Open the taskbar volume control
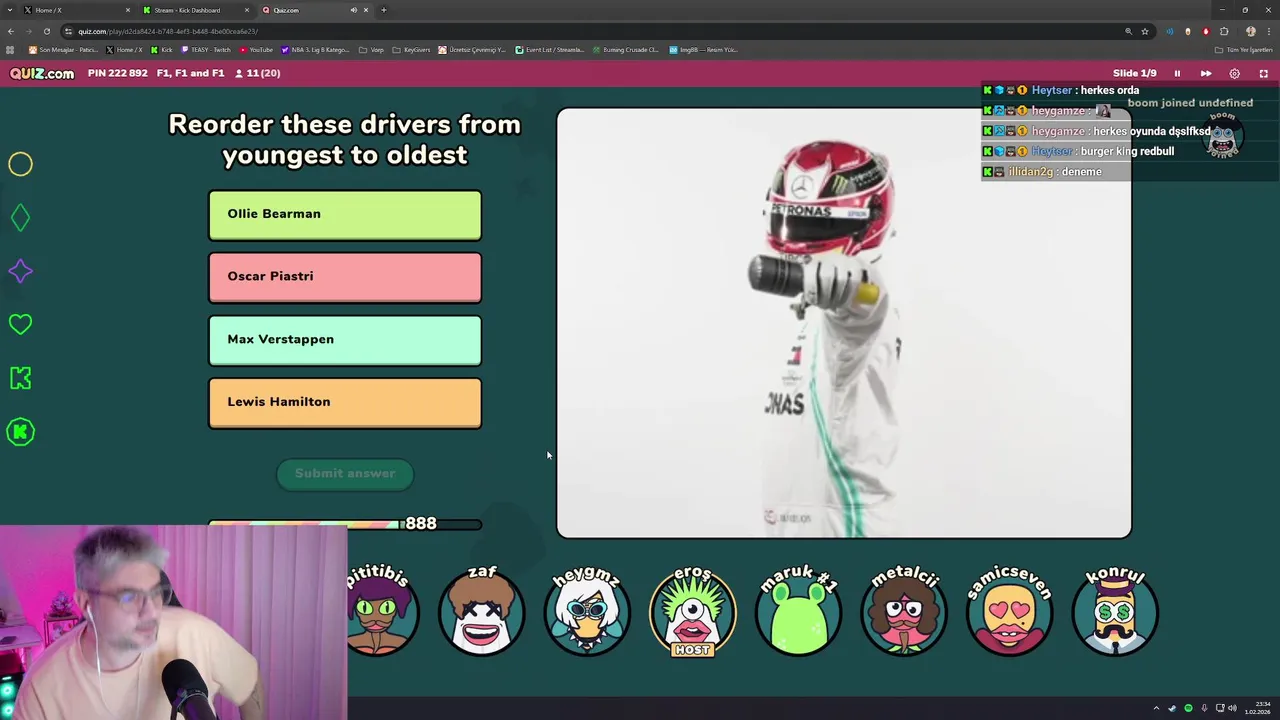This screenshot has width=1280, height=720. click(x=1233, y=708)
